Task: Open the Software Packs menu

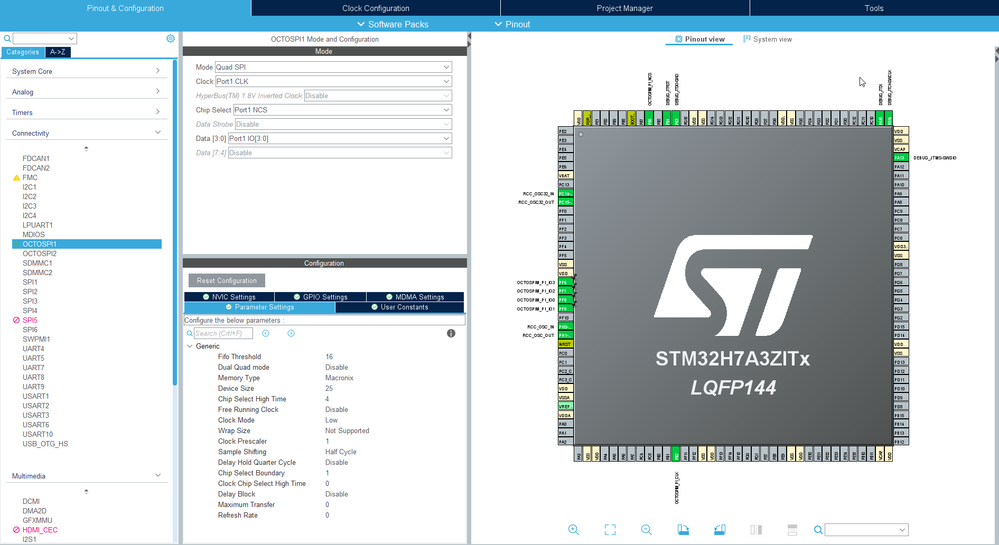Action: (397, 24)
